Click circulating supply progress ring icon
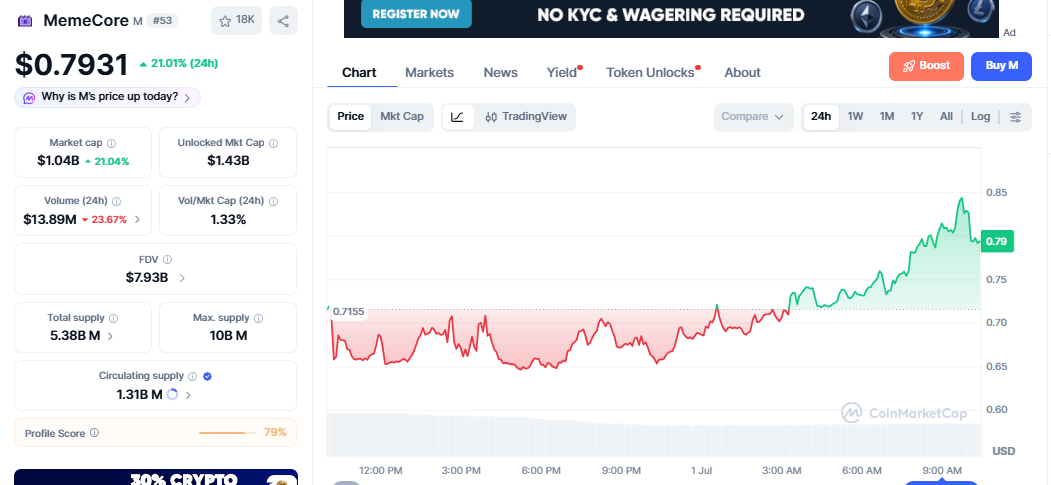The image size is (1051, 485). click(x=172, y=395)
